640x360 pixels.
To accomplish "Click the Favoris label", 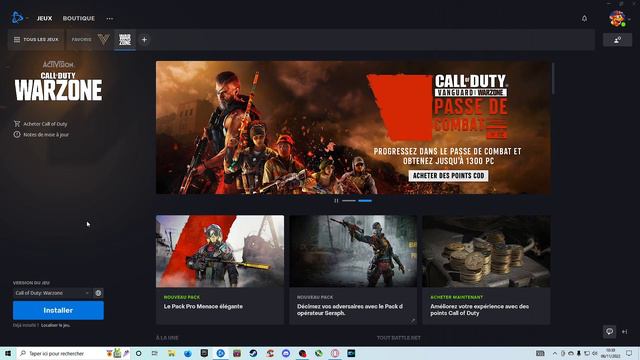I will click(x=81, y=40).
